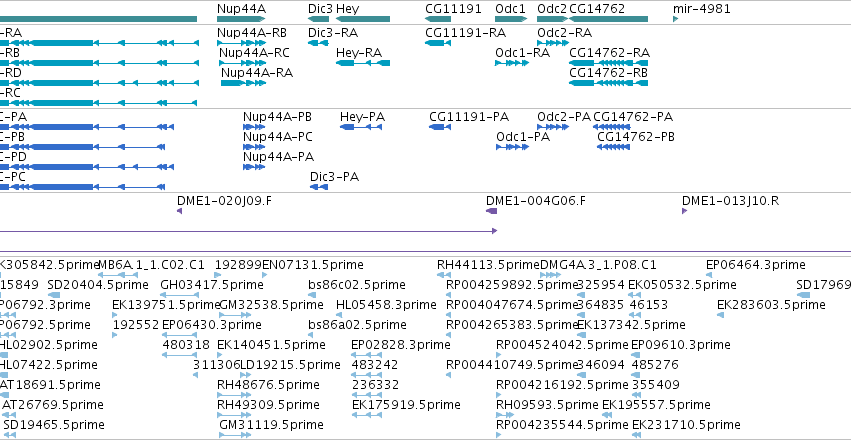Select protein CG14762-PA
The image size is (851, 440).
click(x=612, y=127)
